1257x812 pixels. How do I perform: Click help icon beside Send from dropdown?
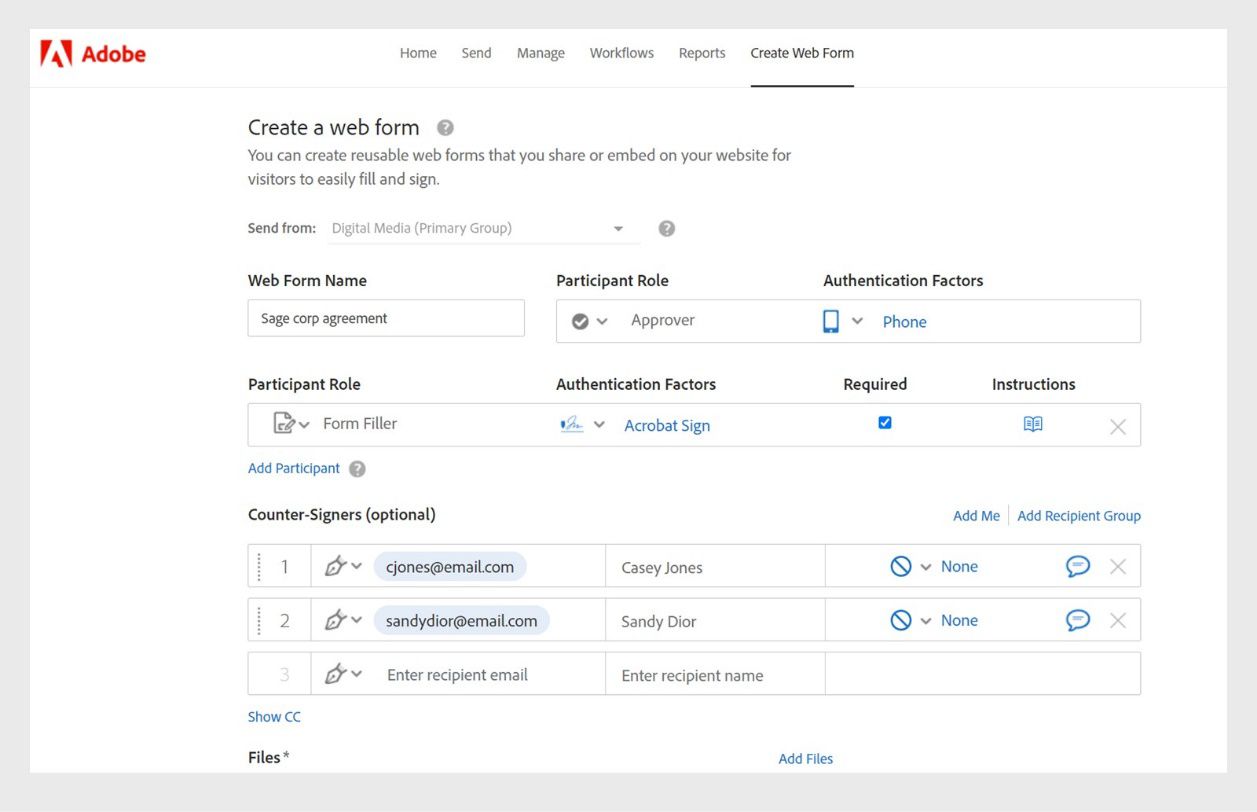(667, 228)
